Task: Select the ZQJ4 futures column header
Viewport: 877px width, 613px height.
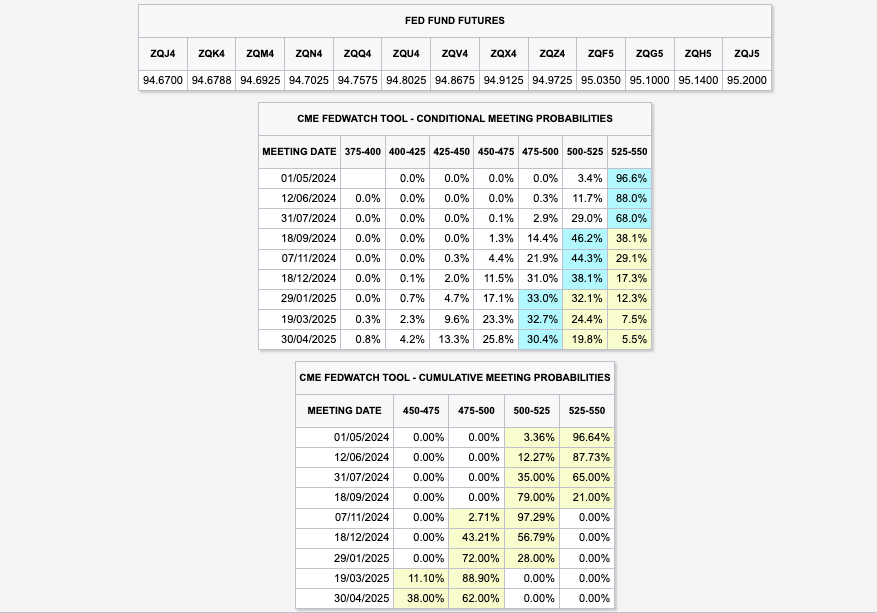Action: coord(163,54)
